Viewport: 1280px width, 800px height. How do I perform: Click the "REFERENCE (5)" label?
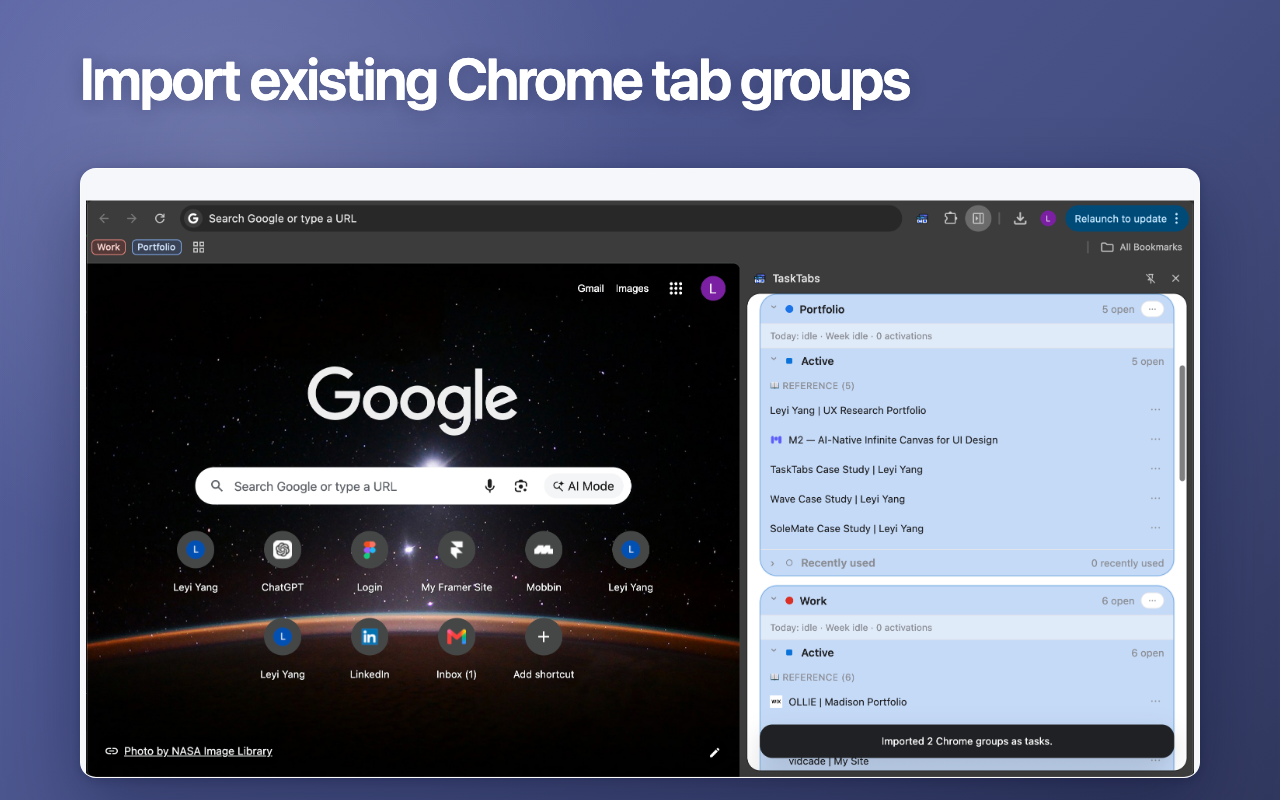point(818,386)
